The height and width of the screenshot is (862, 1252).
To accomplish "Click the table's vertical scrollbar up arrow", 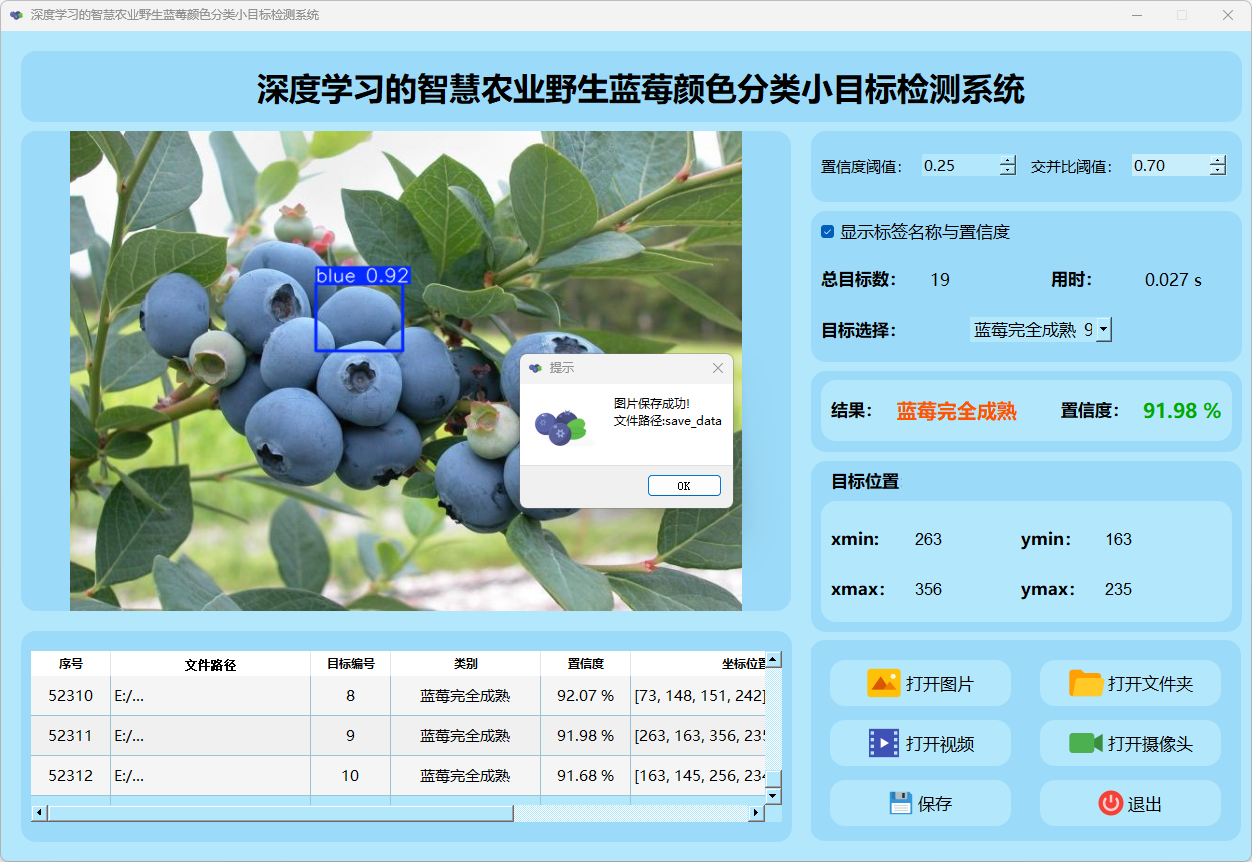I will click(x=773, y=660).
